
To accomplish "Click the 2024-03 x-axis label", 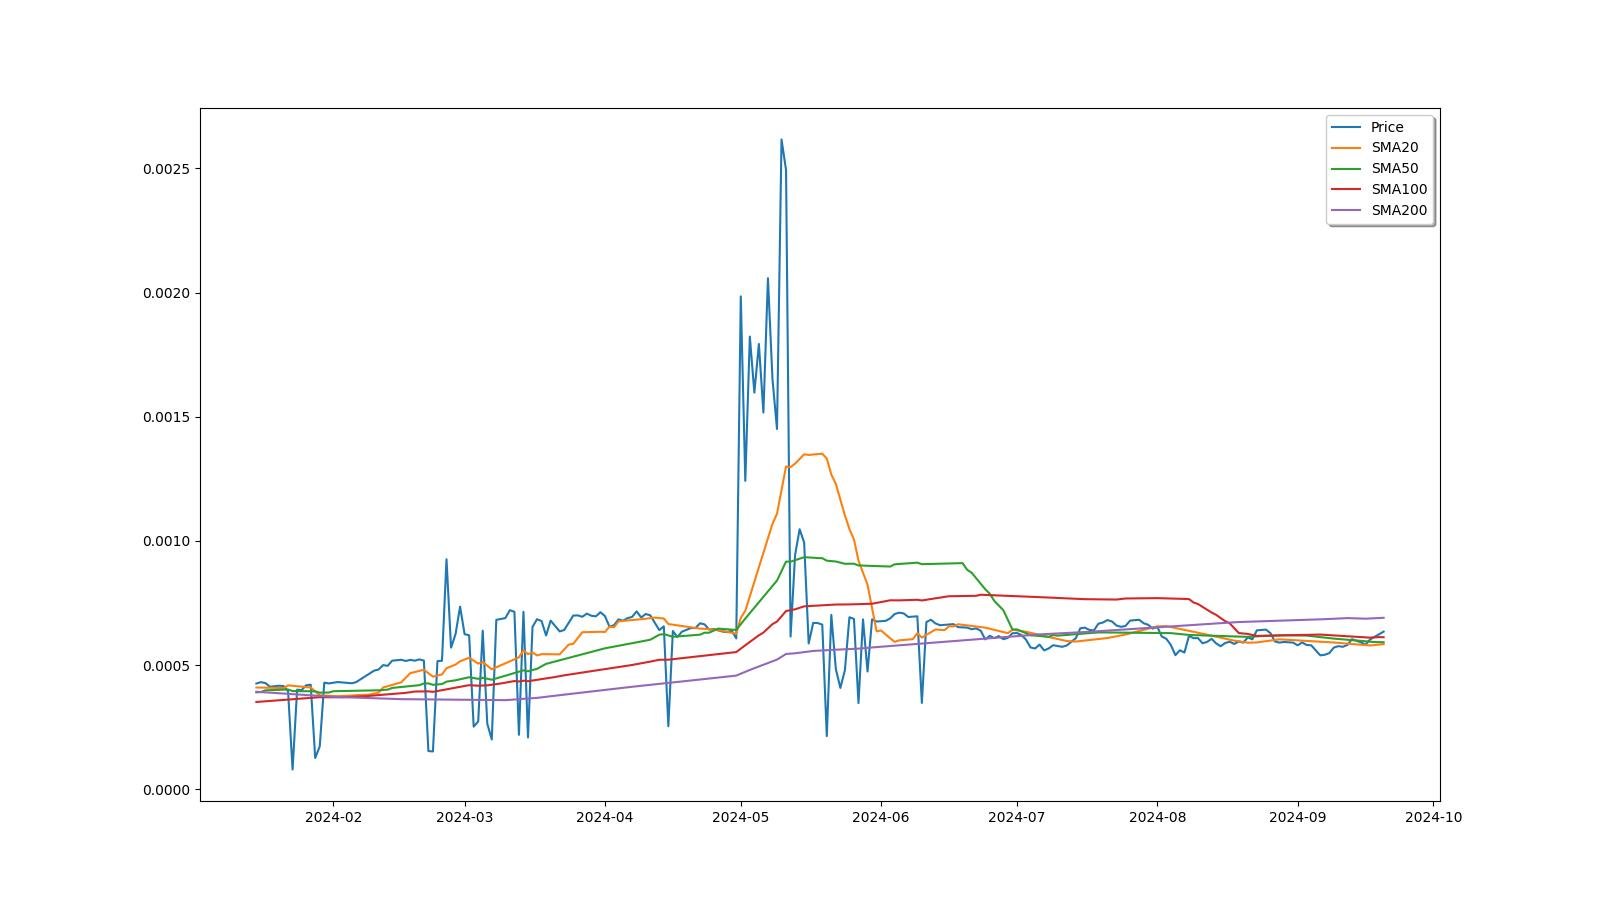I will [x=464, y=817].
